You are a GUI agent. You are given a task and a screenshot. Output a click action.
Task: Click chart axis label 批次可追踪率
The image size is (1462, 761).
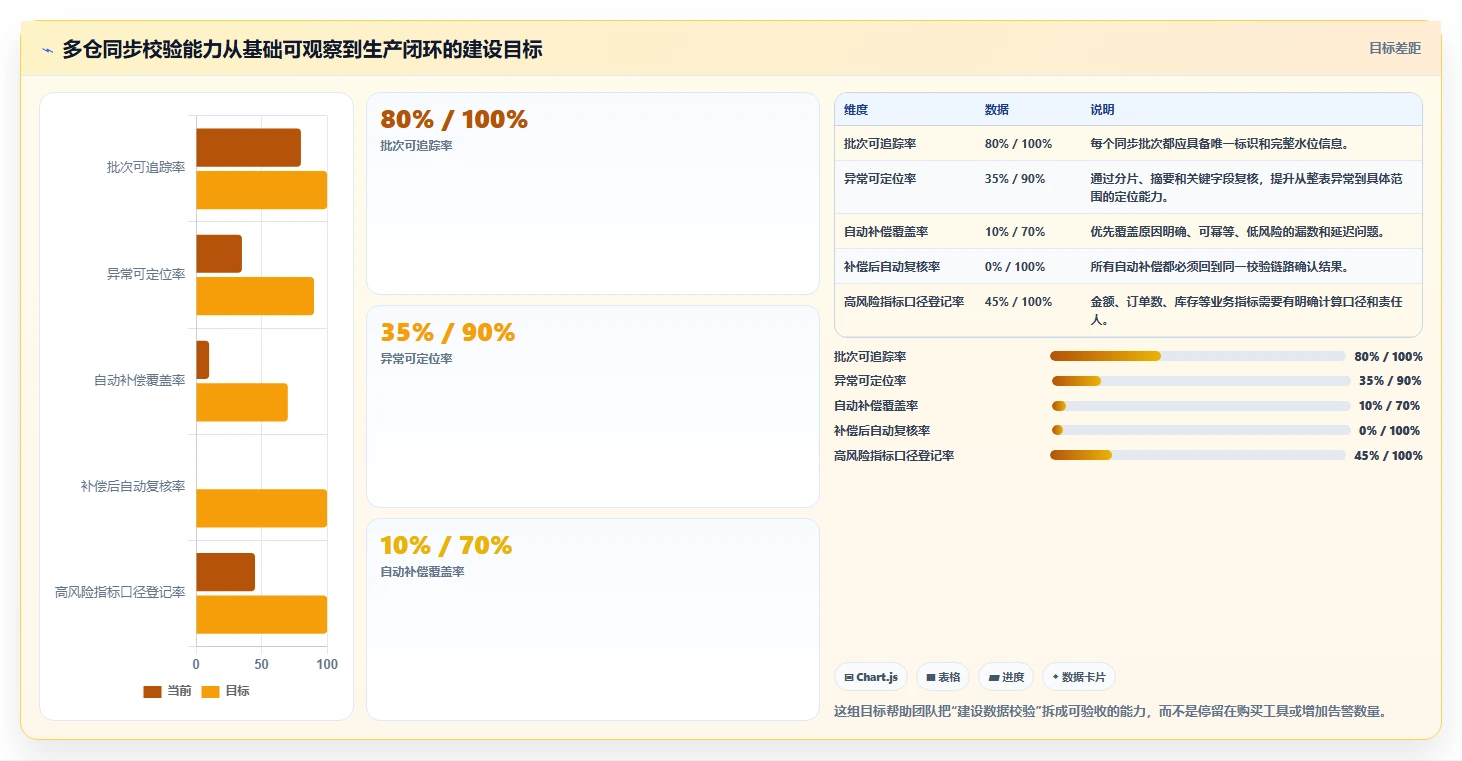(146, 168)
